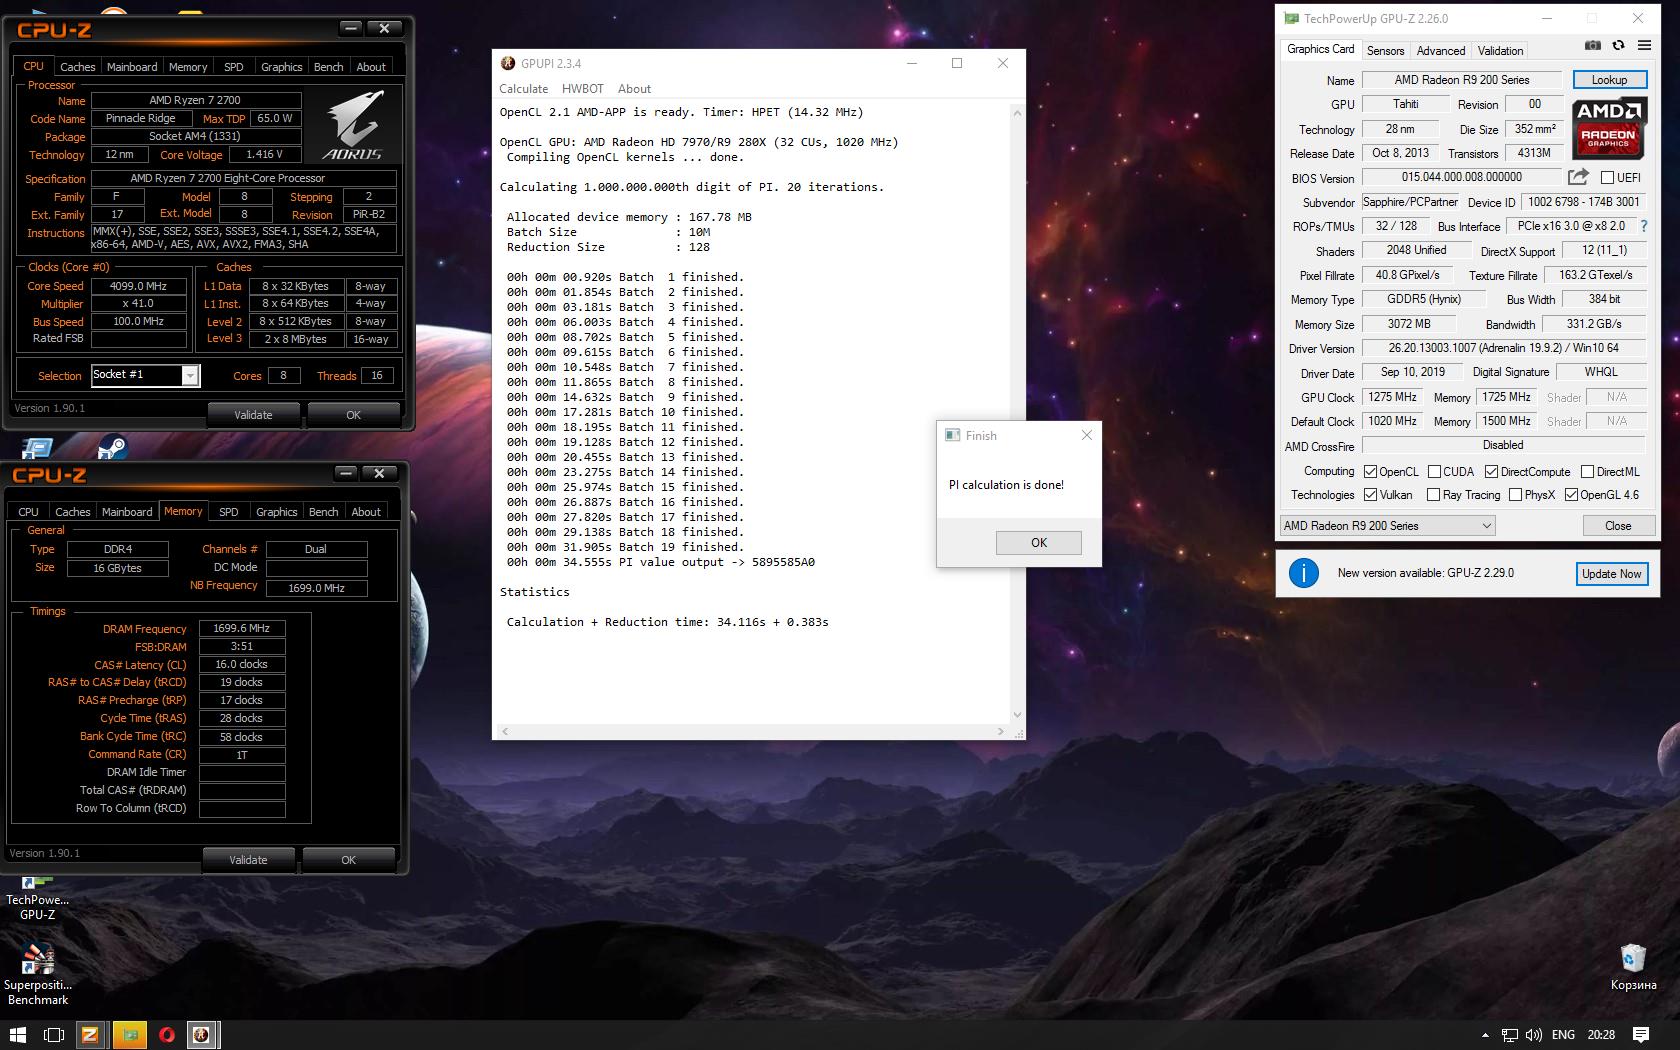
Task: Switch to the Sensors tab in GPU-Z
Action: pyautogui.click(x=1385, y=50)
